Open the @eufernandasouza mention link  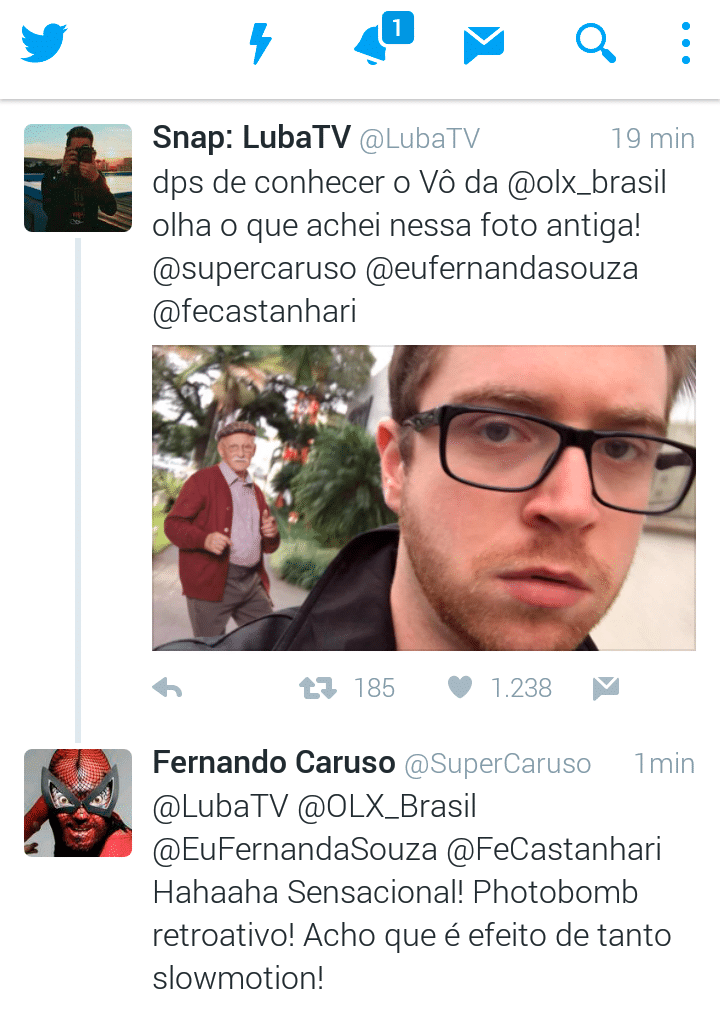click(x=502, y=269)
